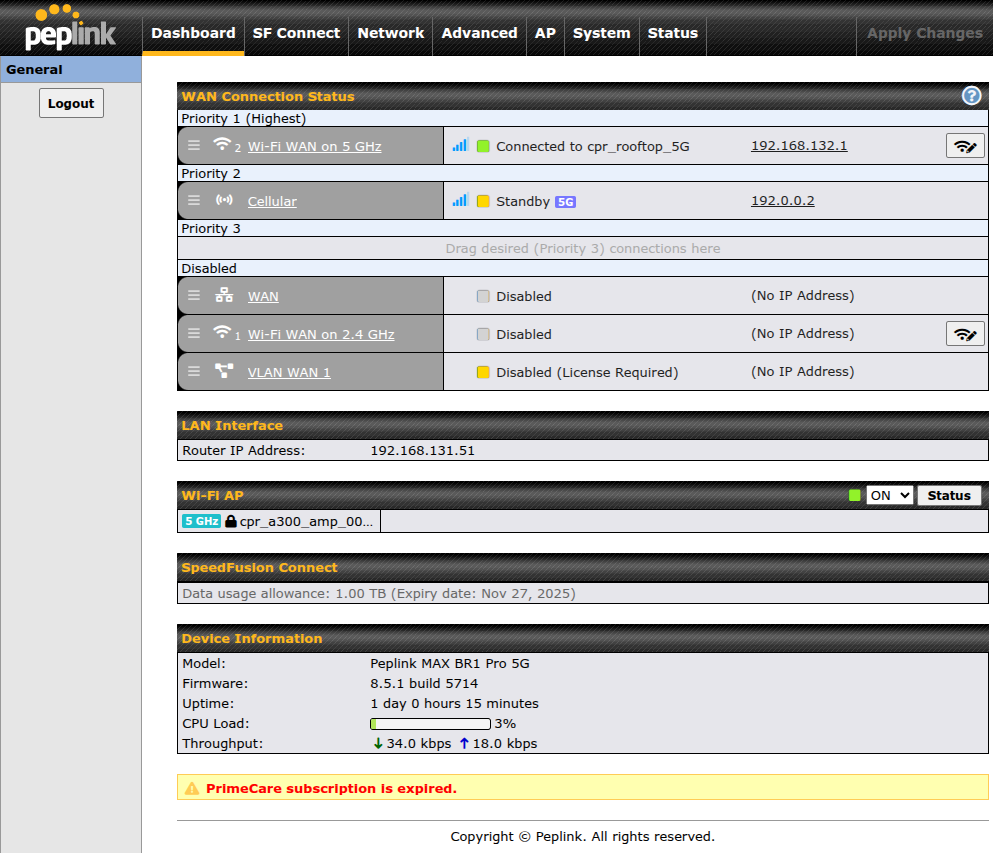The width and height of the screenshot is (993, 853).
Task: Click the Wi-Fi icon beside Wi-Fi WAN 2.4 GHz
Action: (x=222, y=332)
